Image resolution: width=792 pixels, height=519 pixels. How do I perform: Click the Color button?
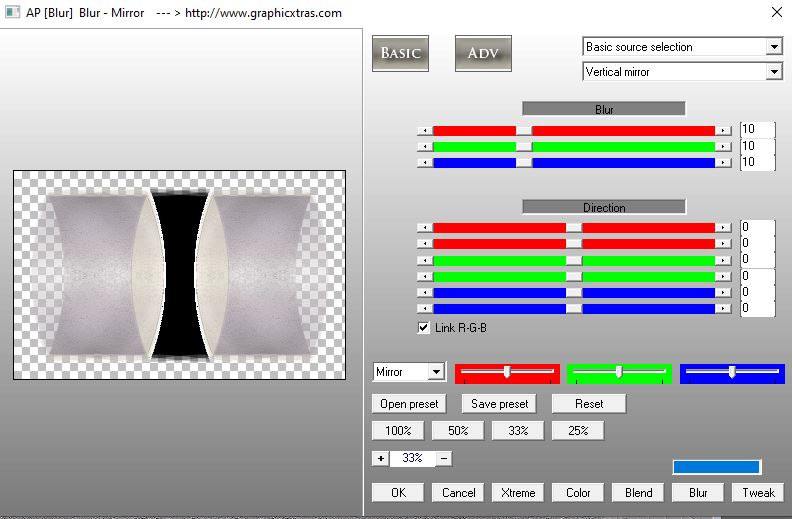[x=578, y=493]
